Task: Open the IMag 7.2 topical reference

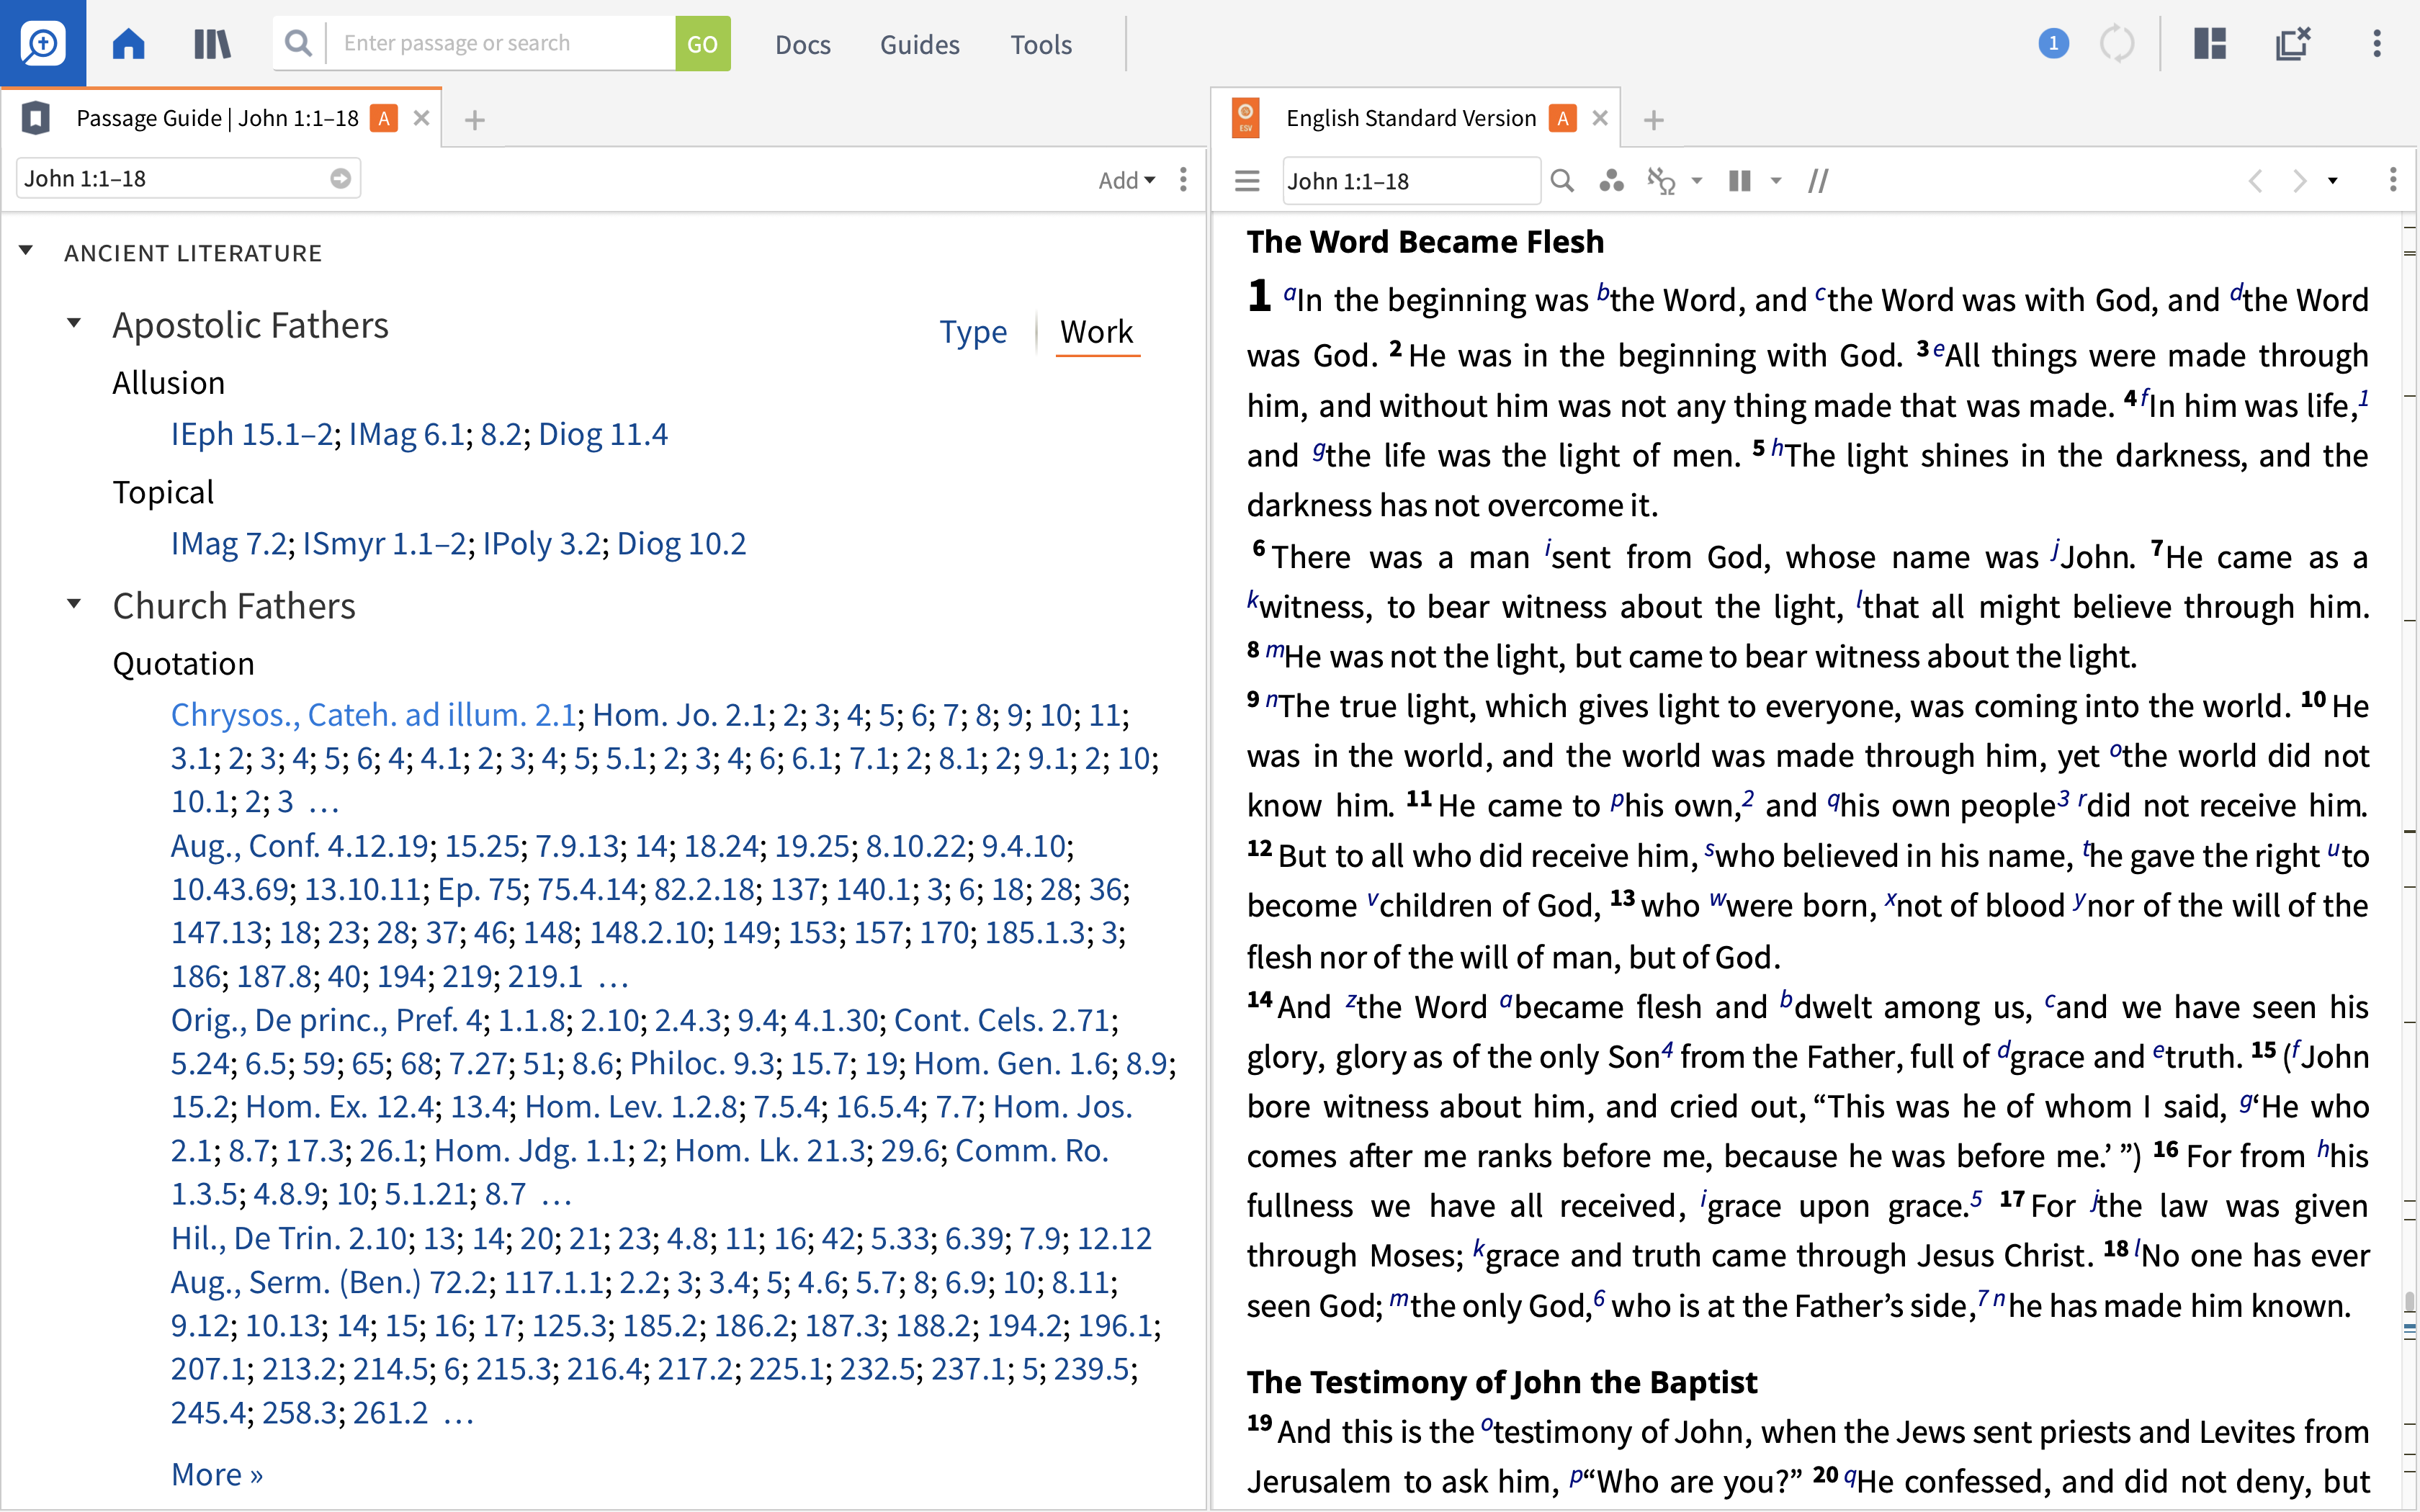Action: click(x=229, y=543)
